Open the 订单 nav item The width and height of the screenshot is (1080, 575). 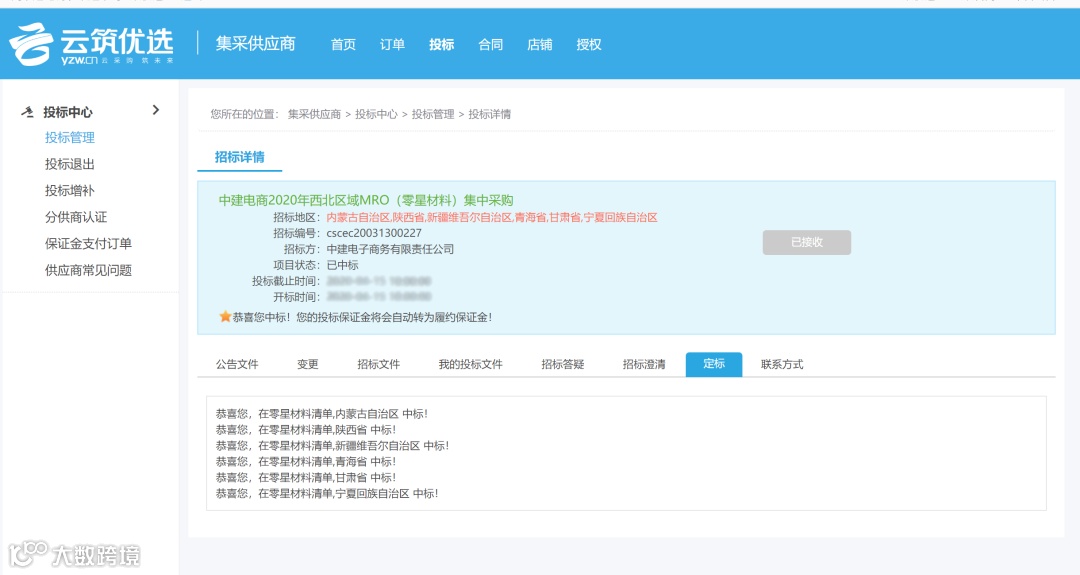392,45
